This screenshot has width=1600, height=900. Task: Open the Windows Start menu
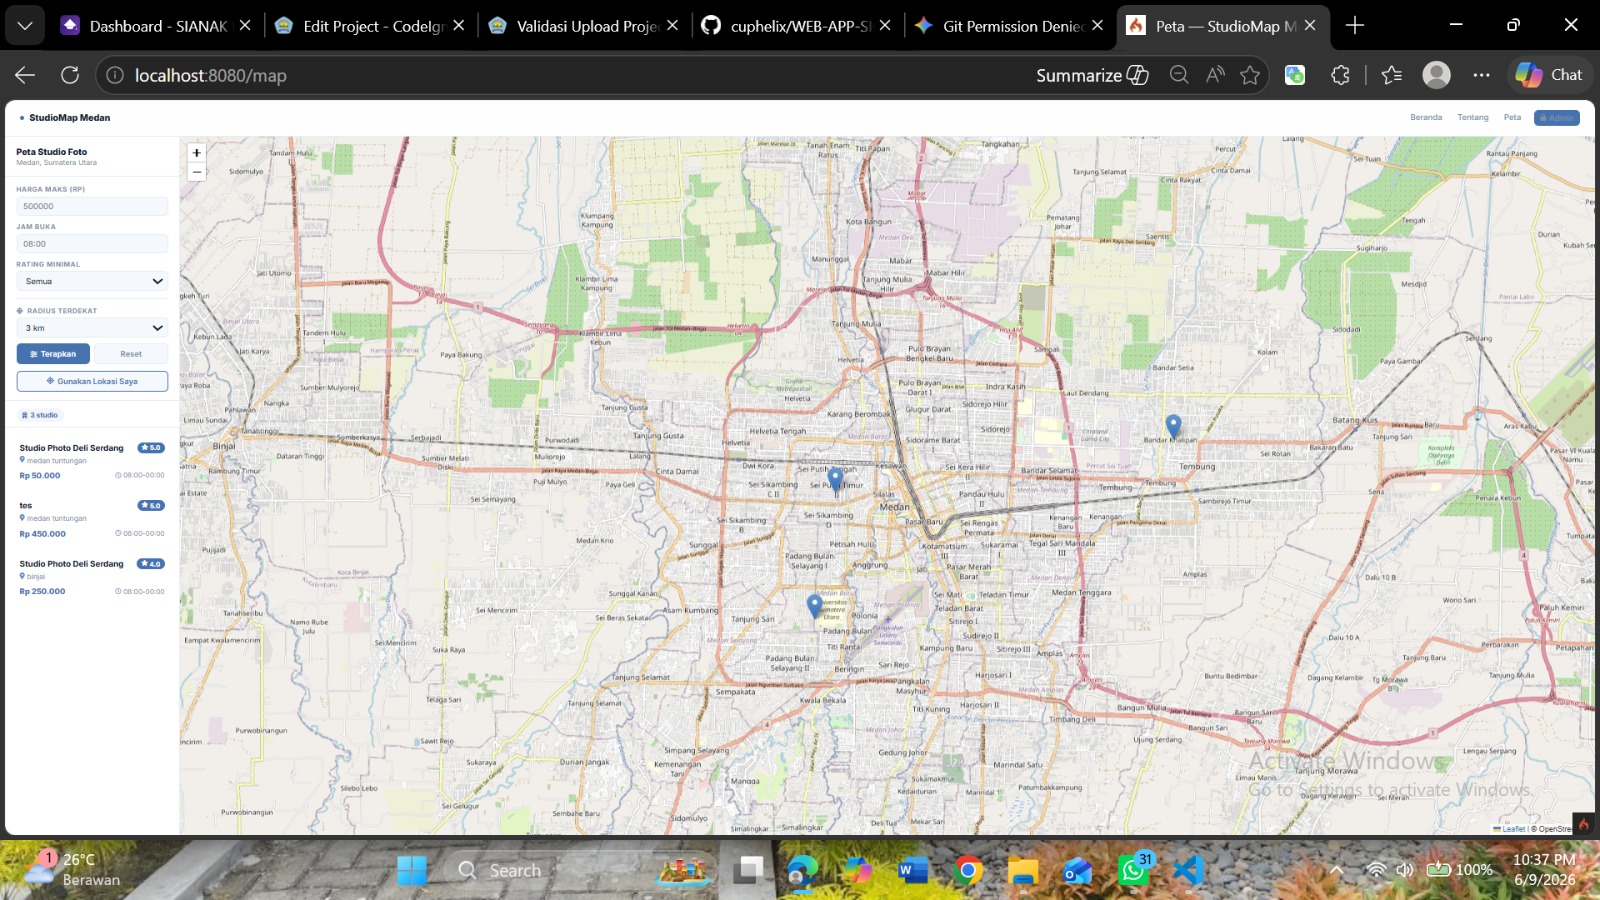click(x=411, y=871)
